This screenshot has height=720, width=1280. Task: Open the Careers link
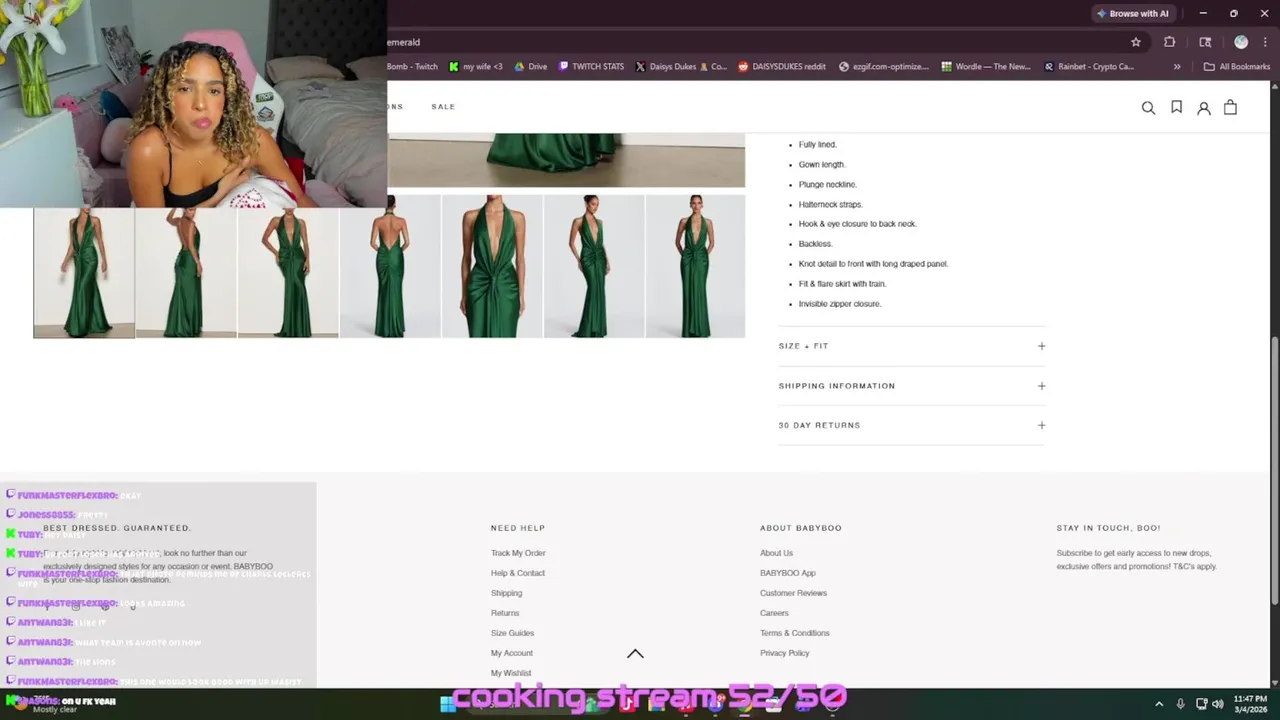774,613
